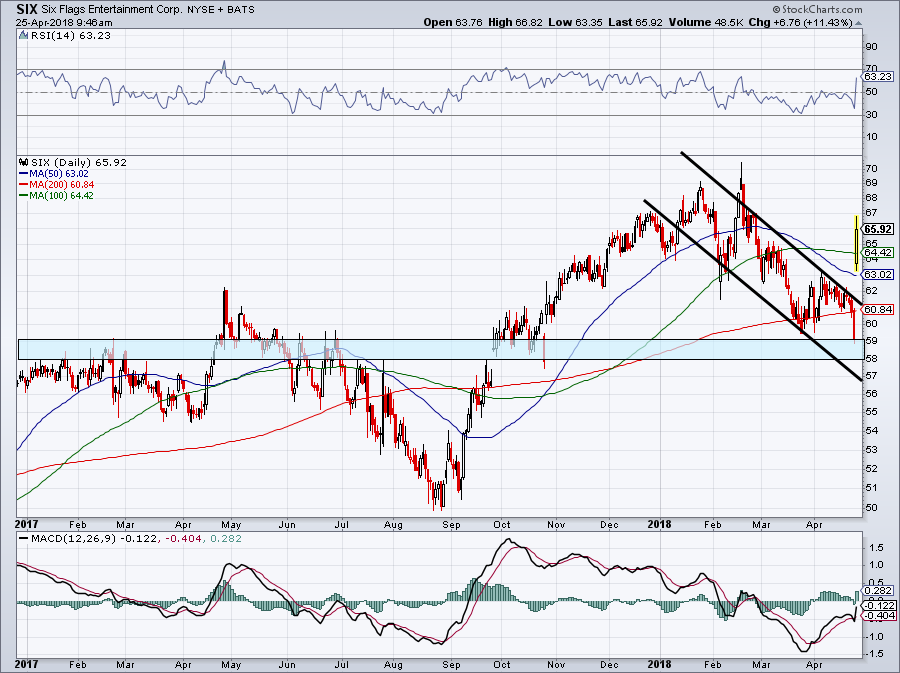The image size is (900, 673).
Task: Click the MA(200) 60.84 legend text
Action: click(62, 185)
